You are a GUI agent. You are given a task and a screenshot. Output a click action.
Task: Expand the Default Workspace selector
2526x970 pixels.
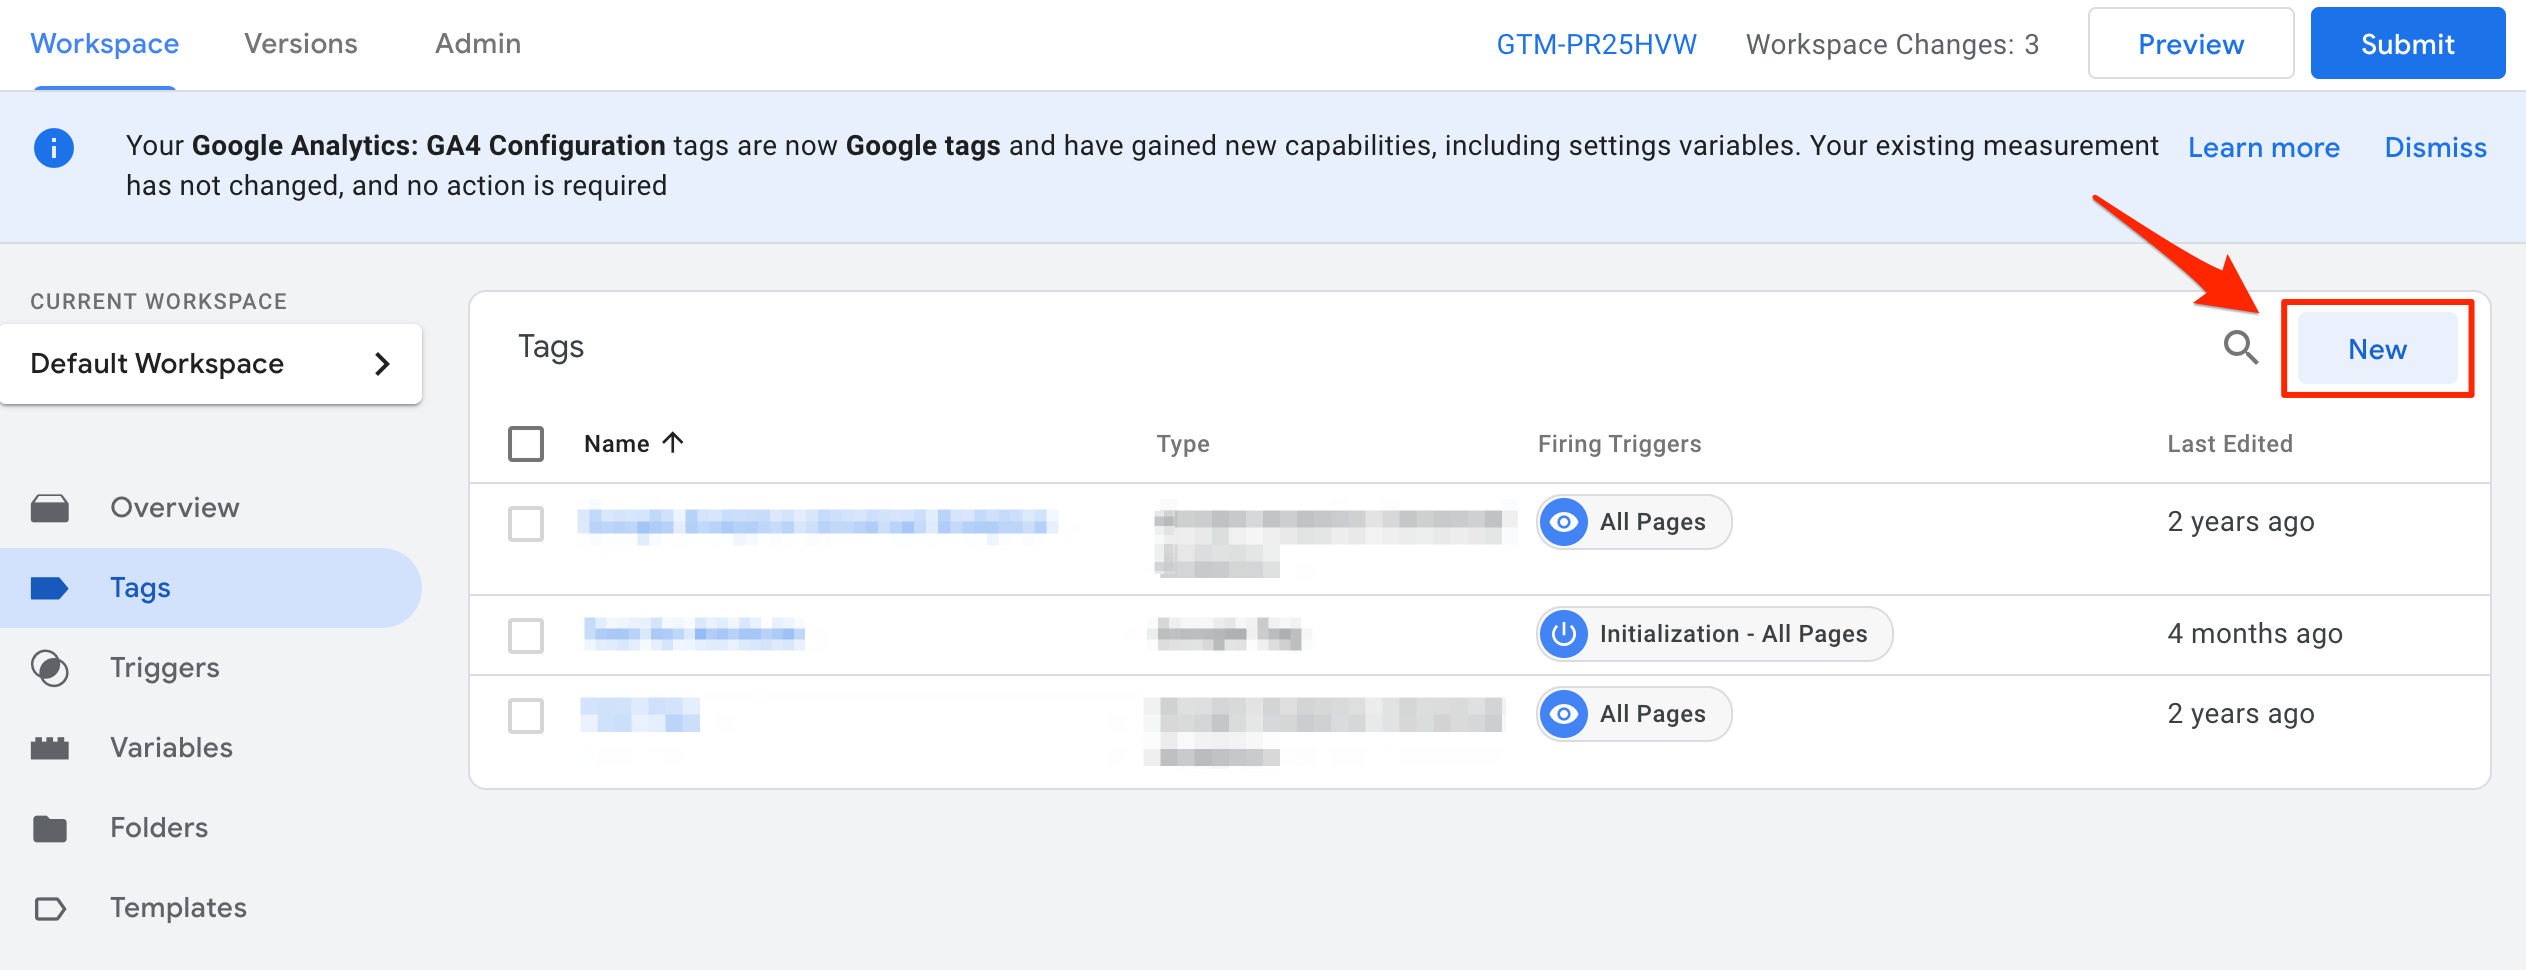(x=211, y=364)
